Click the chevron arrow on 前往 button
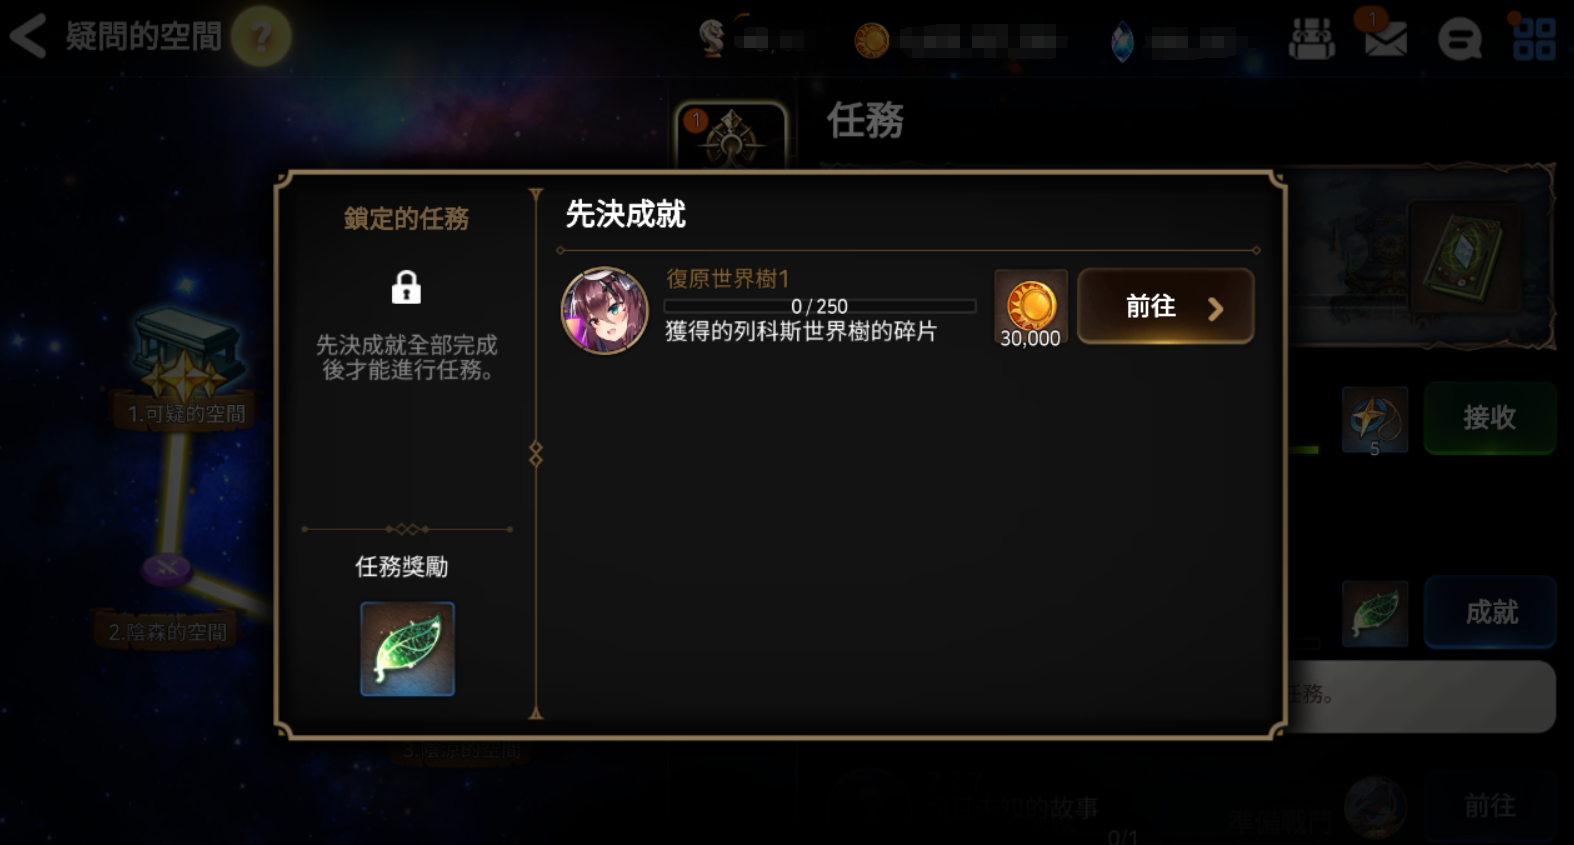Image resolution: width=1574 pixels, height=845 pixels. click(1215, 309)
